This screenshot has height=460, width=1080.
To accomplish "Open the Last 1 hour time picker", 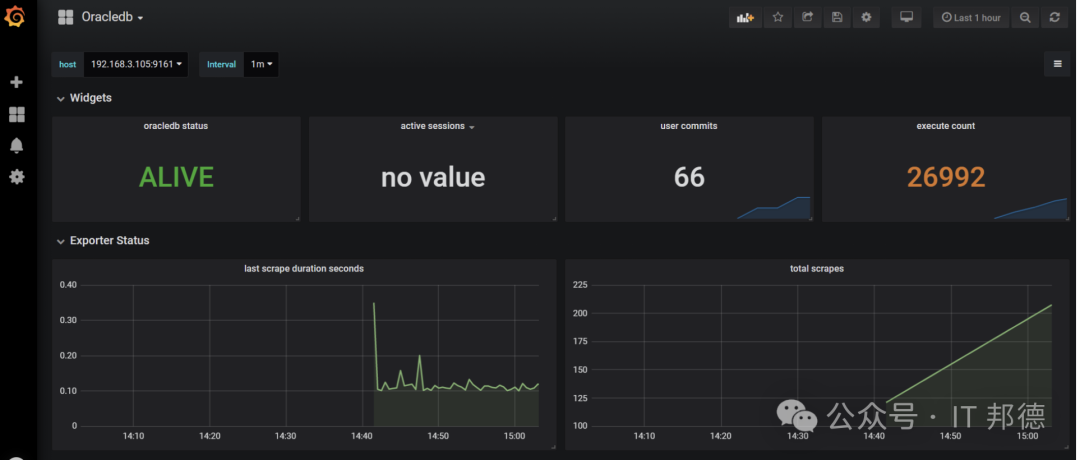I will 970,17.
